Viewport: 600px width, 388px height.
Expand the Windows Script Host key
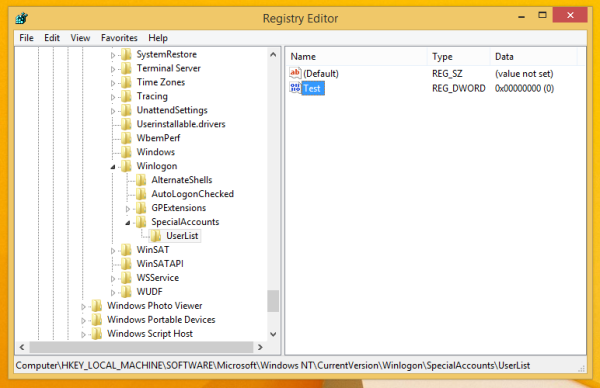coord(83,335)
